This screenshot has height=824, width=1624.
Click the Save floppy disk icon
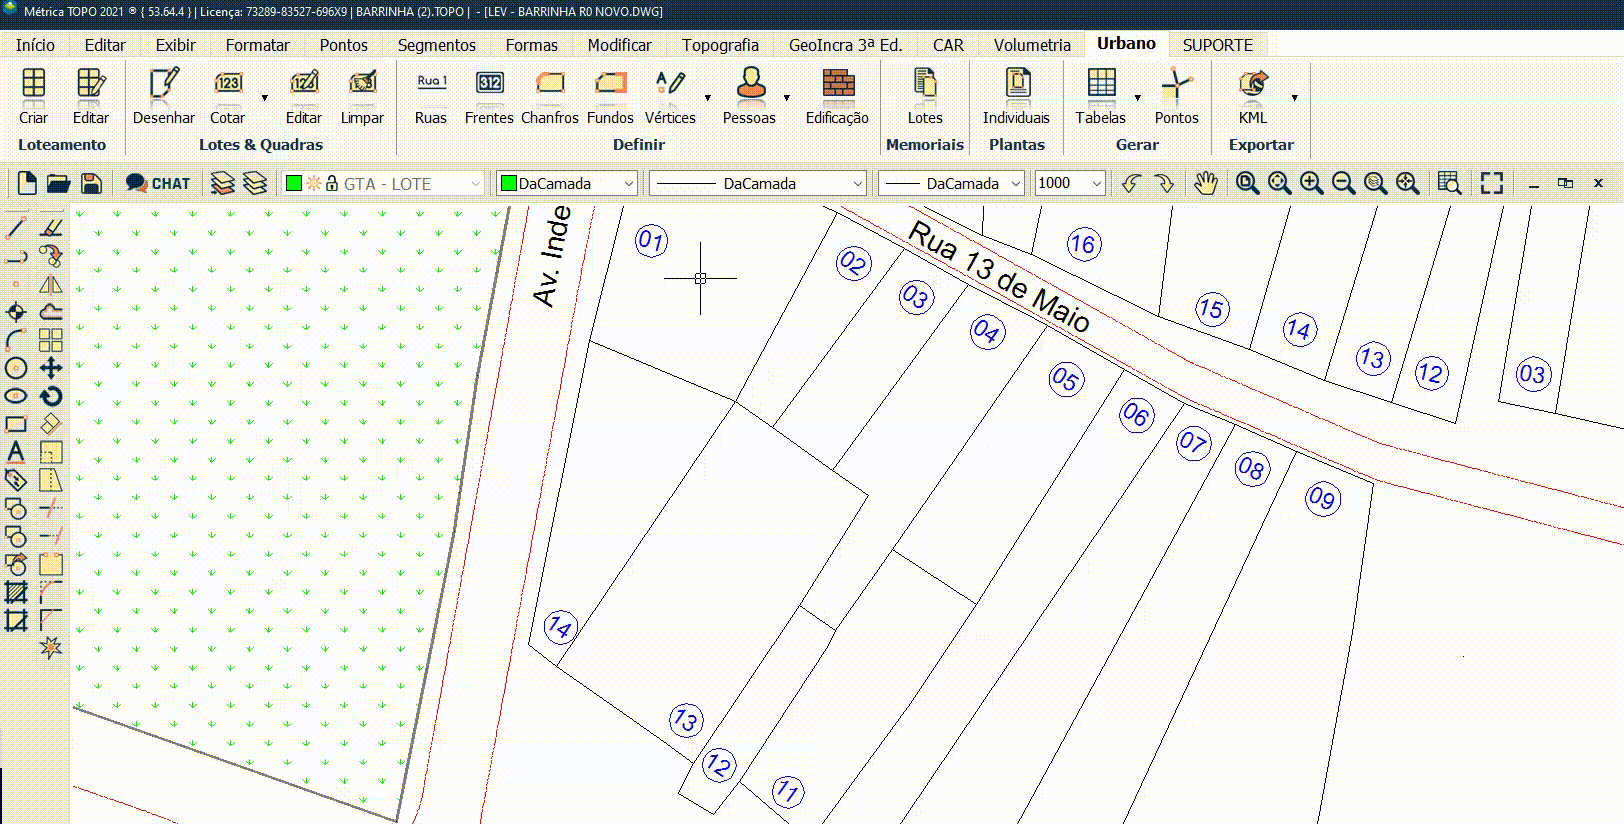91,183
